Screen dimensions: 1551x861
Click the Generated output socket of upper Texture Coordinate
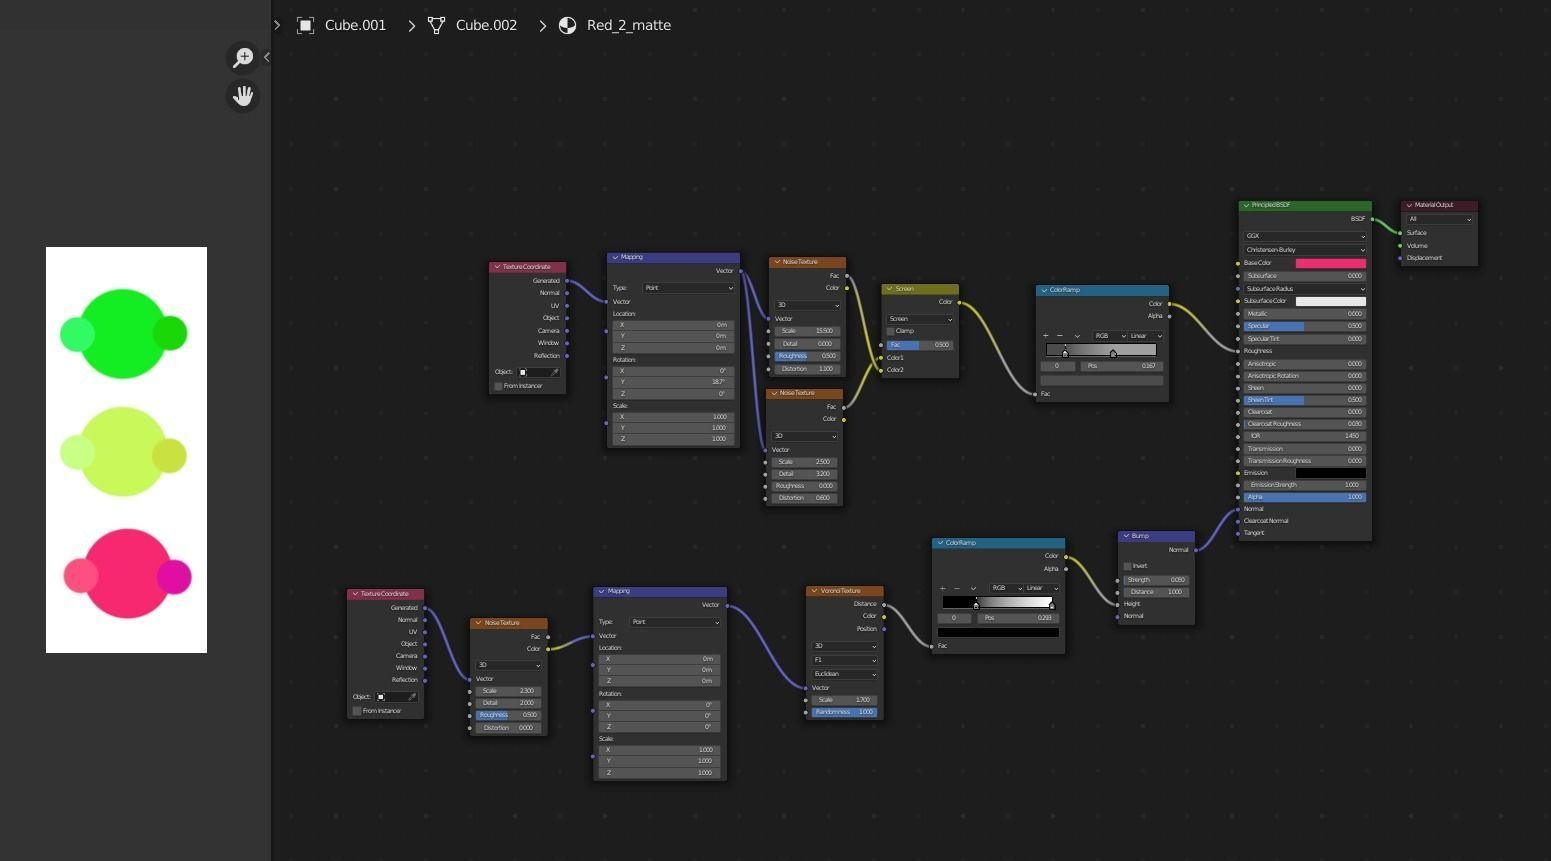(x=567, y=281)
